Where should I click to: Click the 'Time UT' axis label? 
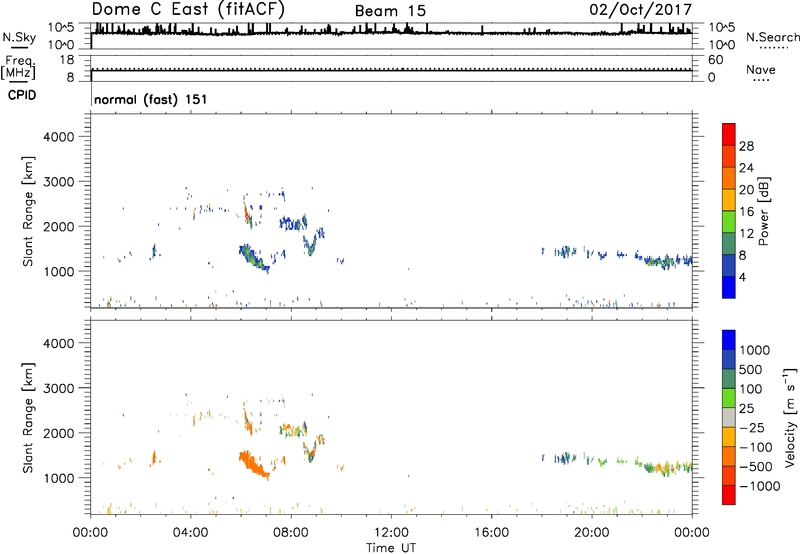pos(391,548)
